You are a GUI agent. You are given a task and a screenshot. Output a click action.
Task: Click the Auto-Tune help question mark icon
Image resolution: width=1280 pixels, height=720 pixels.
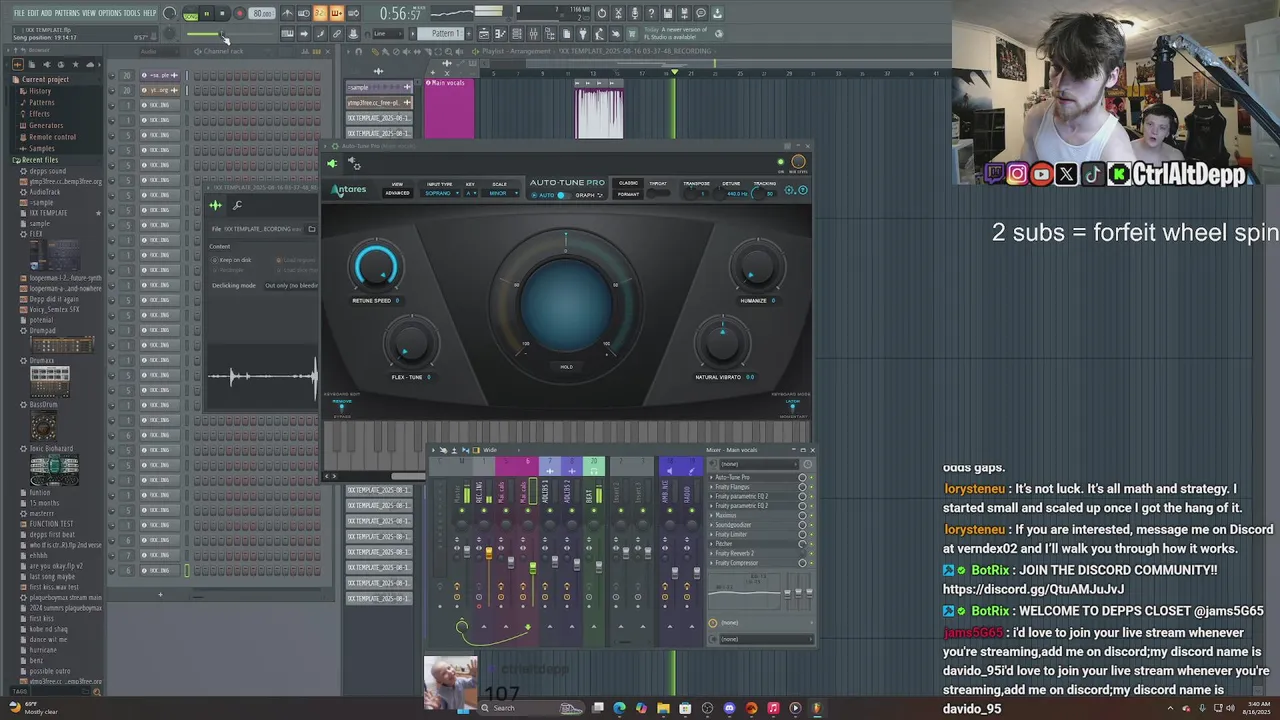(x=802, y=190)
